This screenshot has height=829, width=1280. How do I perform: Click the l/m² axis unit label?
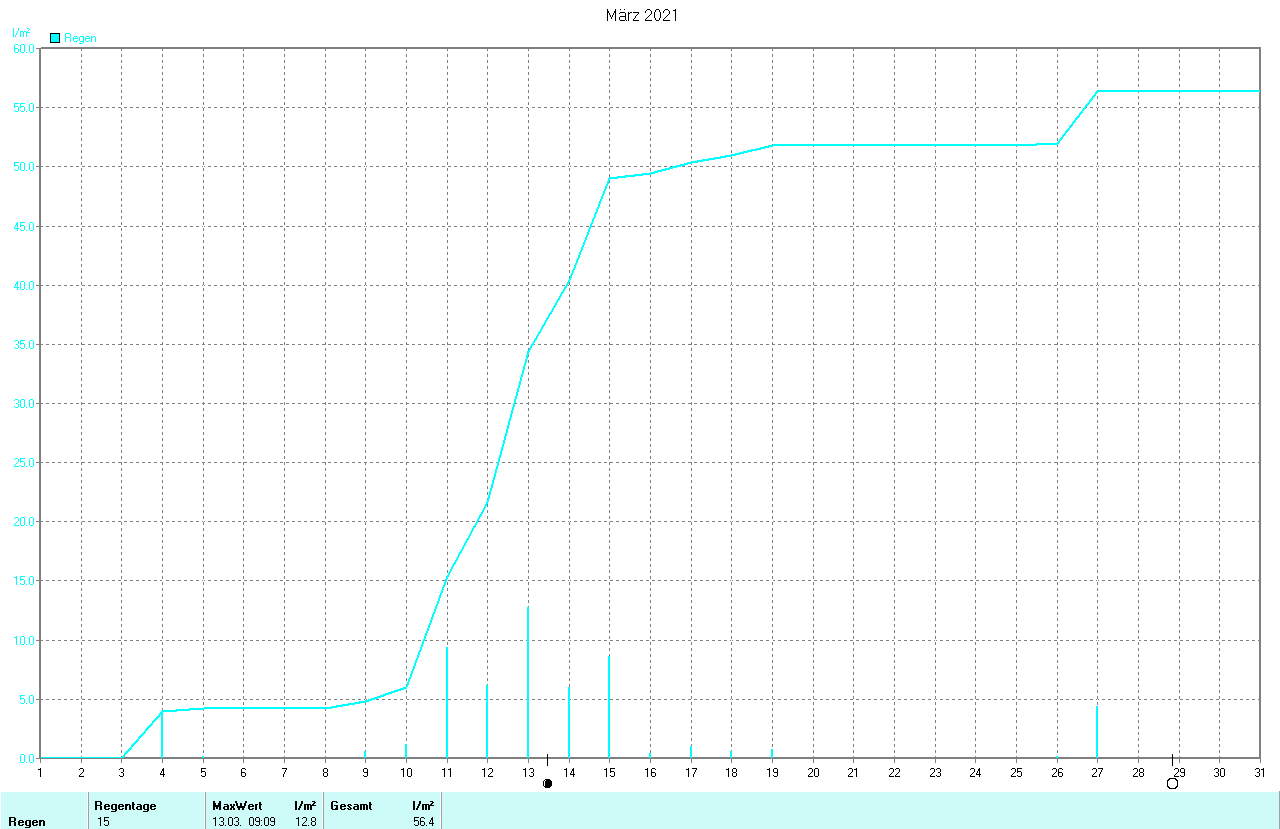tap(21, 33)
